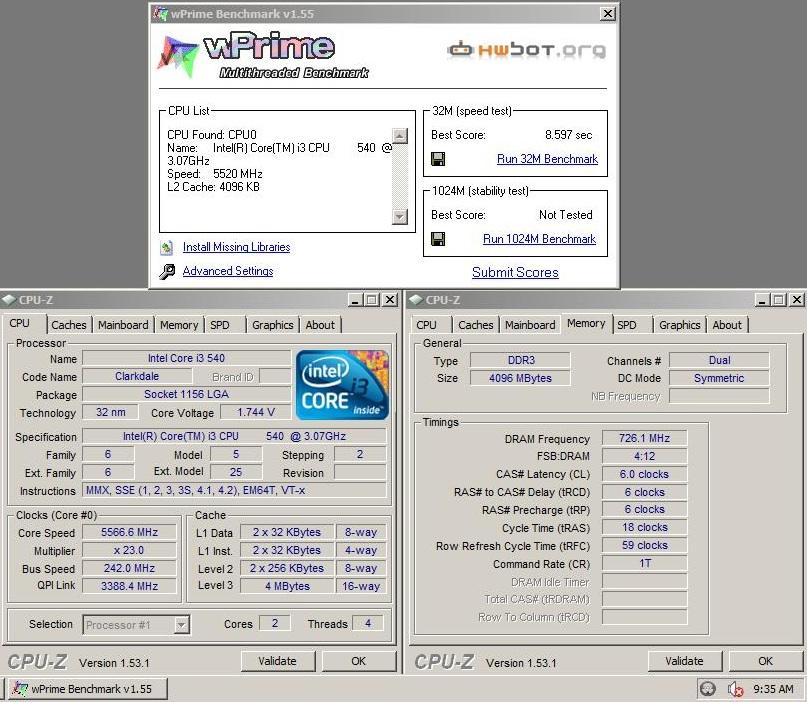Viewport: 807px width, 702px height.
Task: Click the Command Rate 1T value
Action: (x=644, y=564)
